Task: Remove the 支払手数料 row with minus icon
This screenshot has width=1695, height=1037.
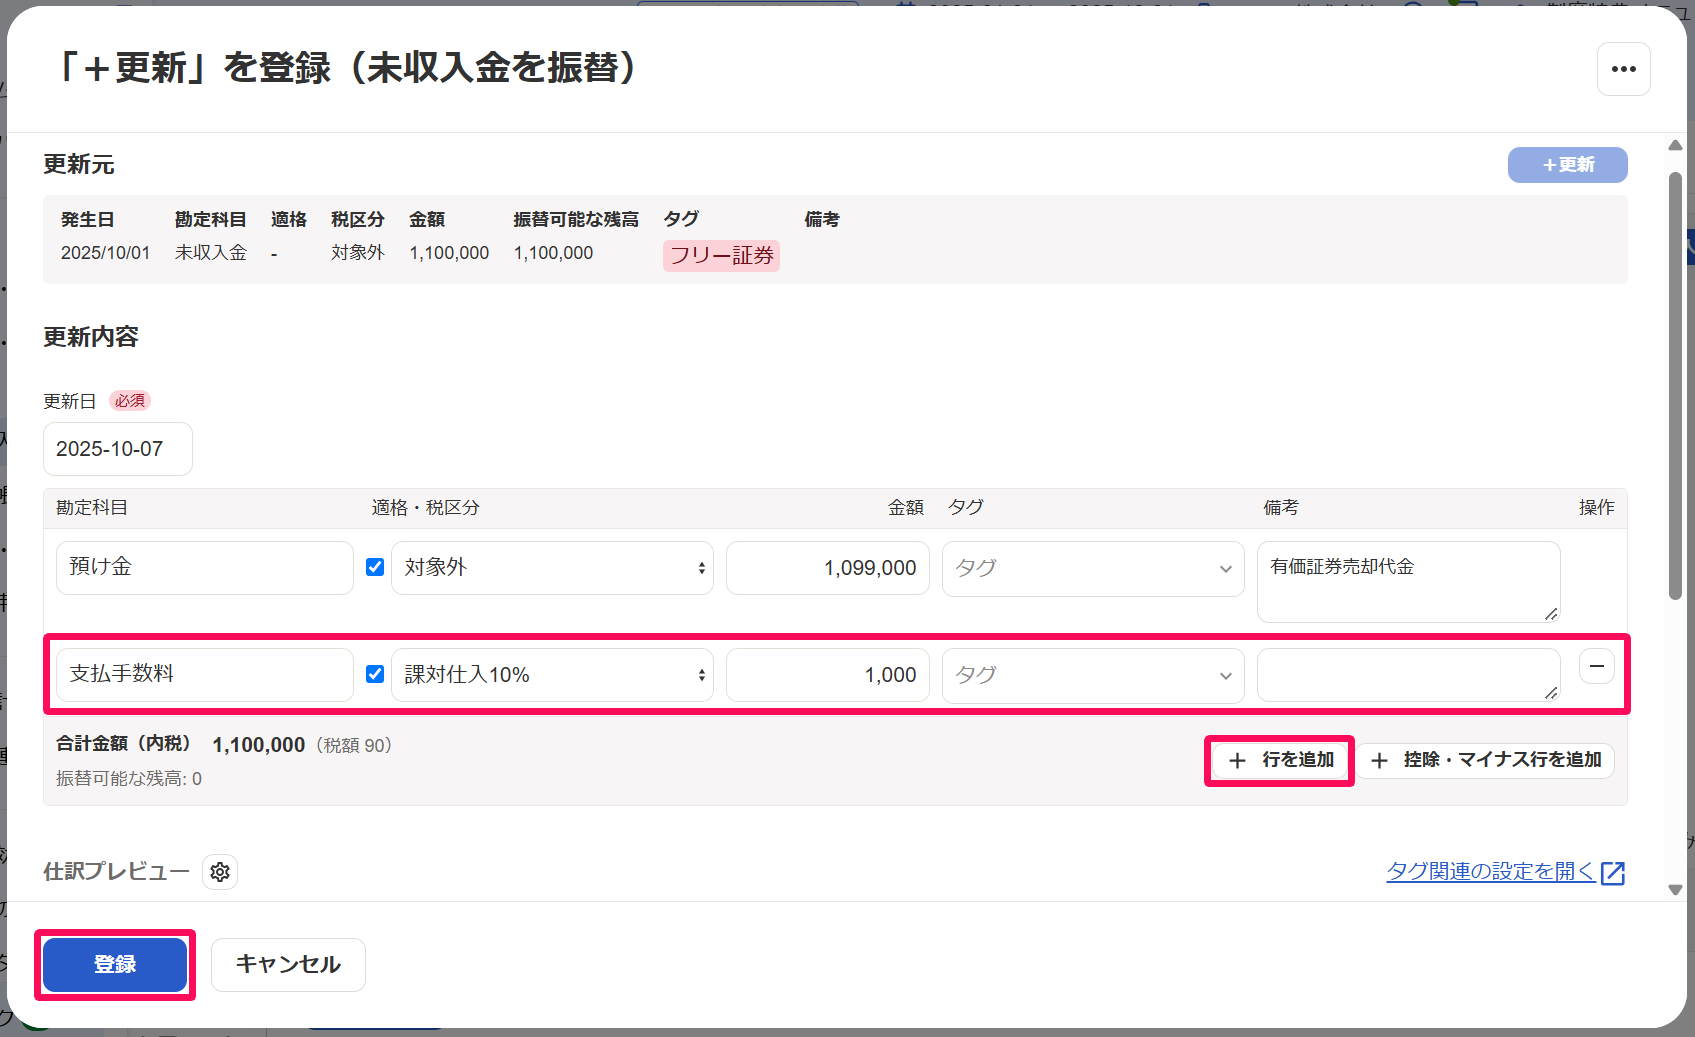Action: pyautogui.click(x=1596, y=666)
